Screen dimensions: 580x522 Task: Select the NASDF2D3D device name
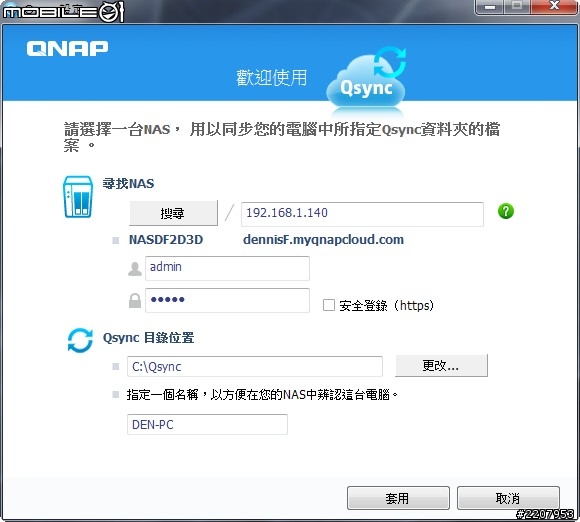click(x=166, y=240)
